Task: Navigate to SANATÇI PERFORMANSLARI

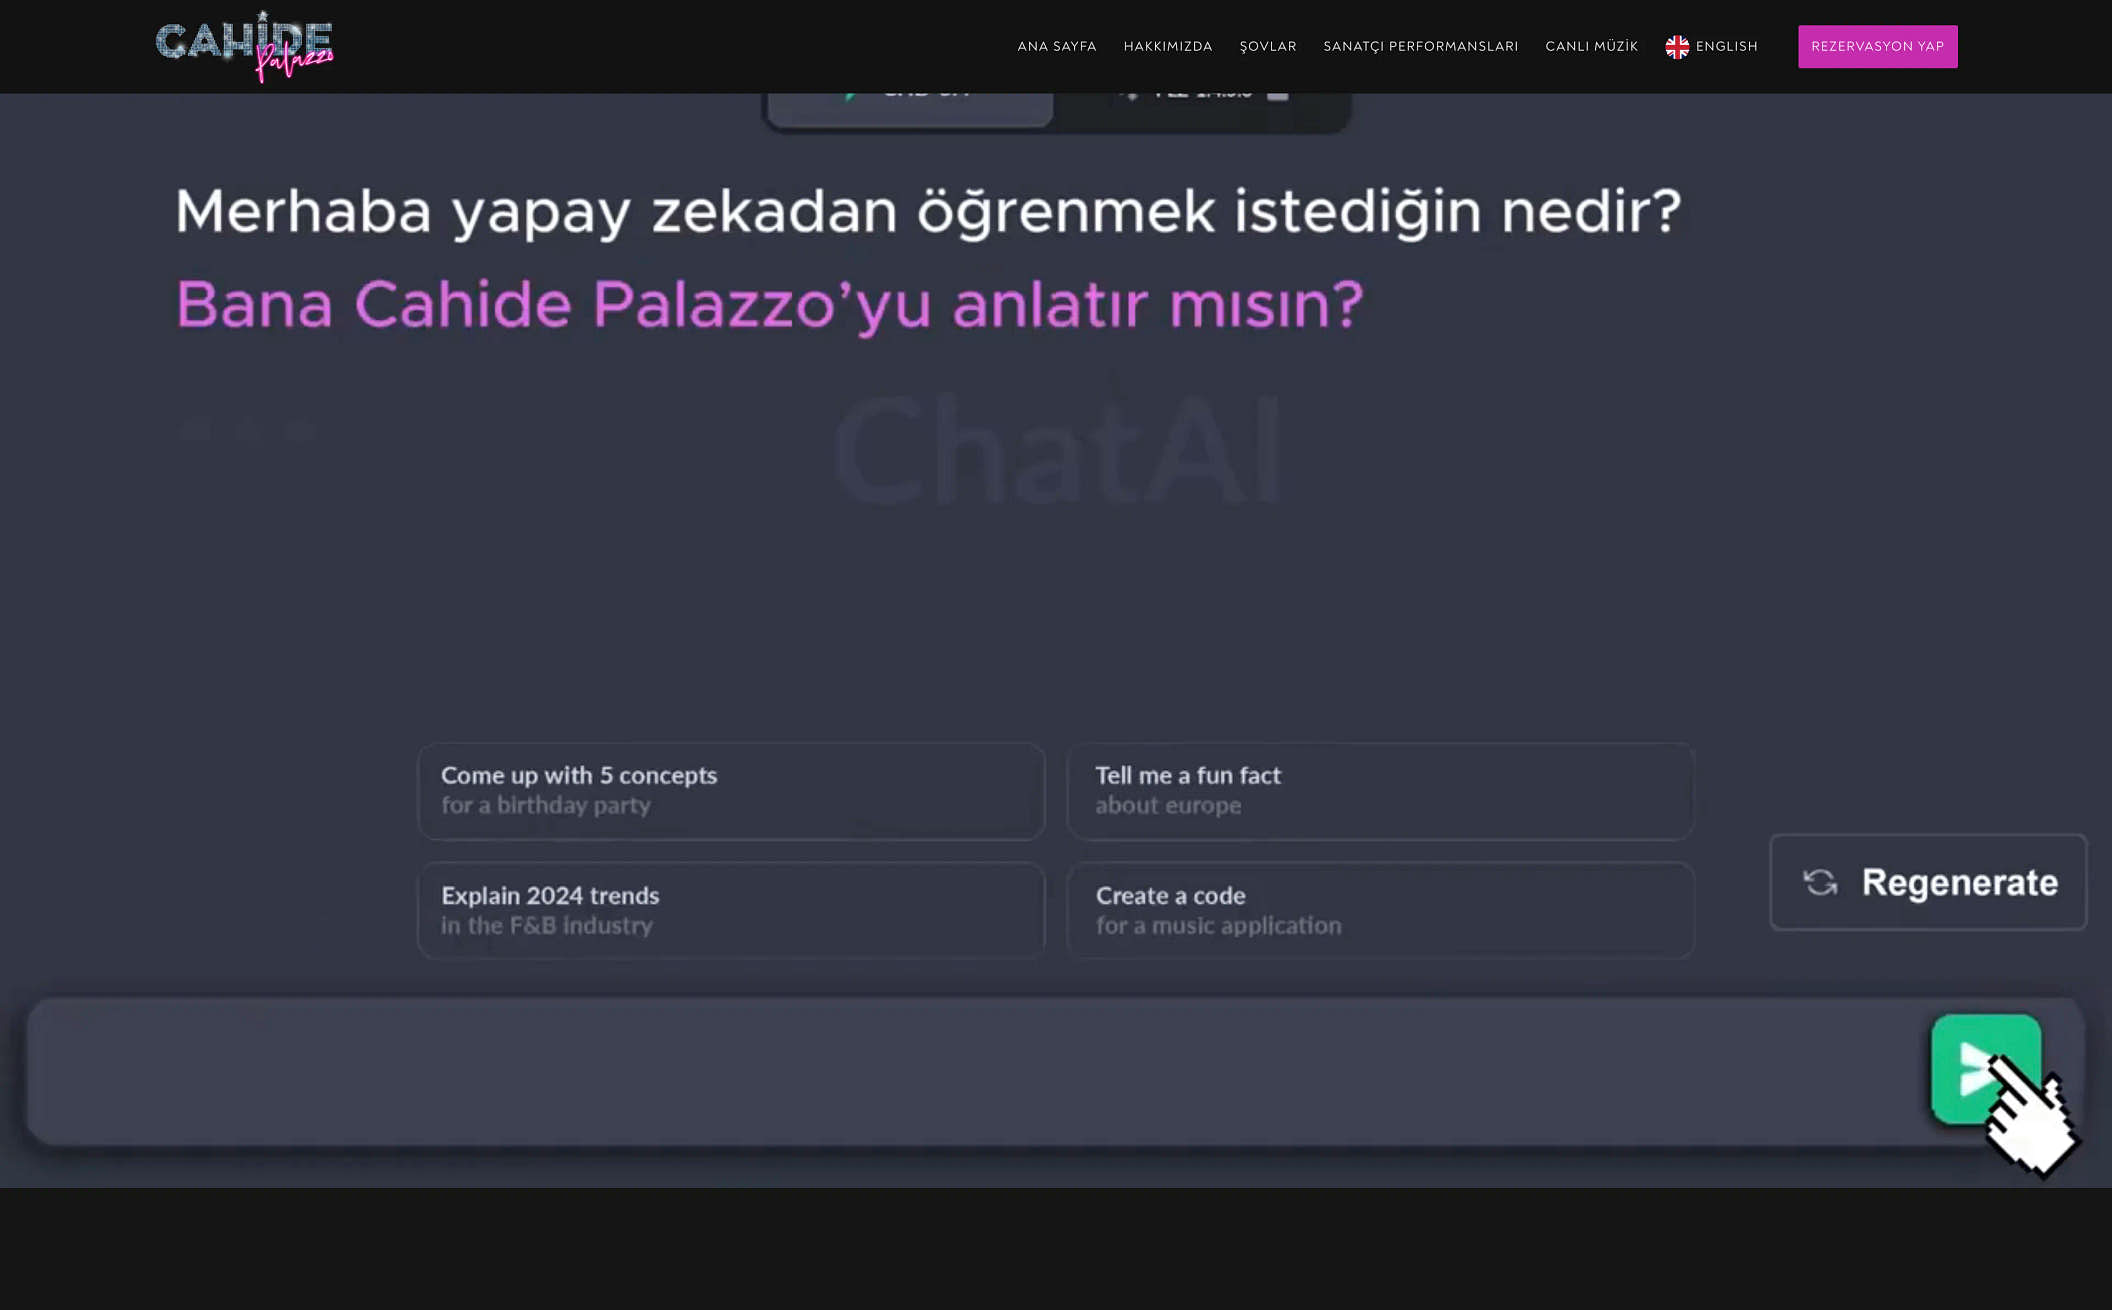Action: (x=1420, y=47)
